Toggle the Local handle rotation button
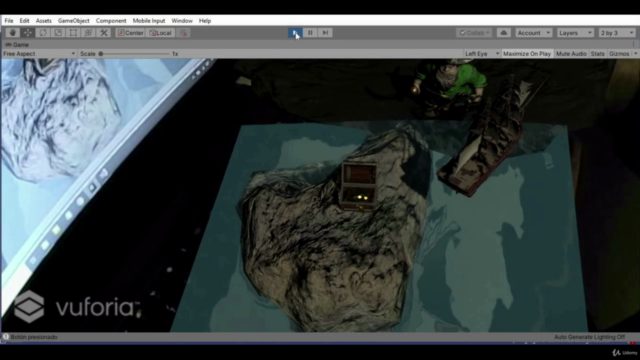Image resolution: width=640 pixels, height=360 pixels. point(160,33)
